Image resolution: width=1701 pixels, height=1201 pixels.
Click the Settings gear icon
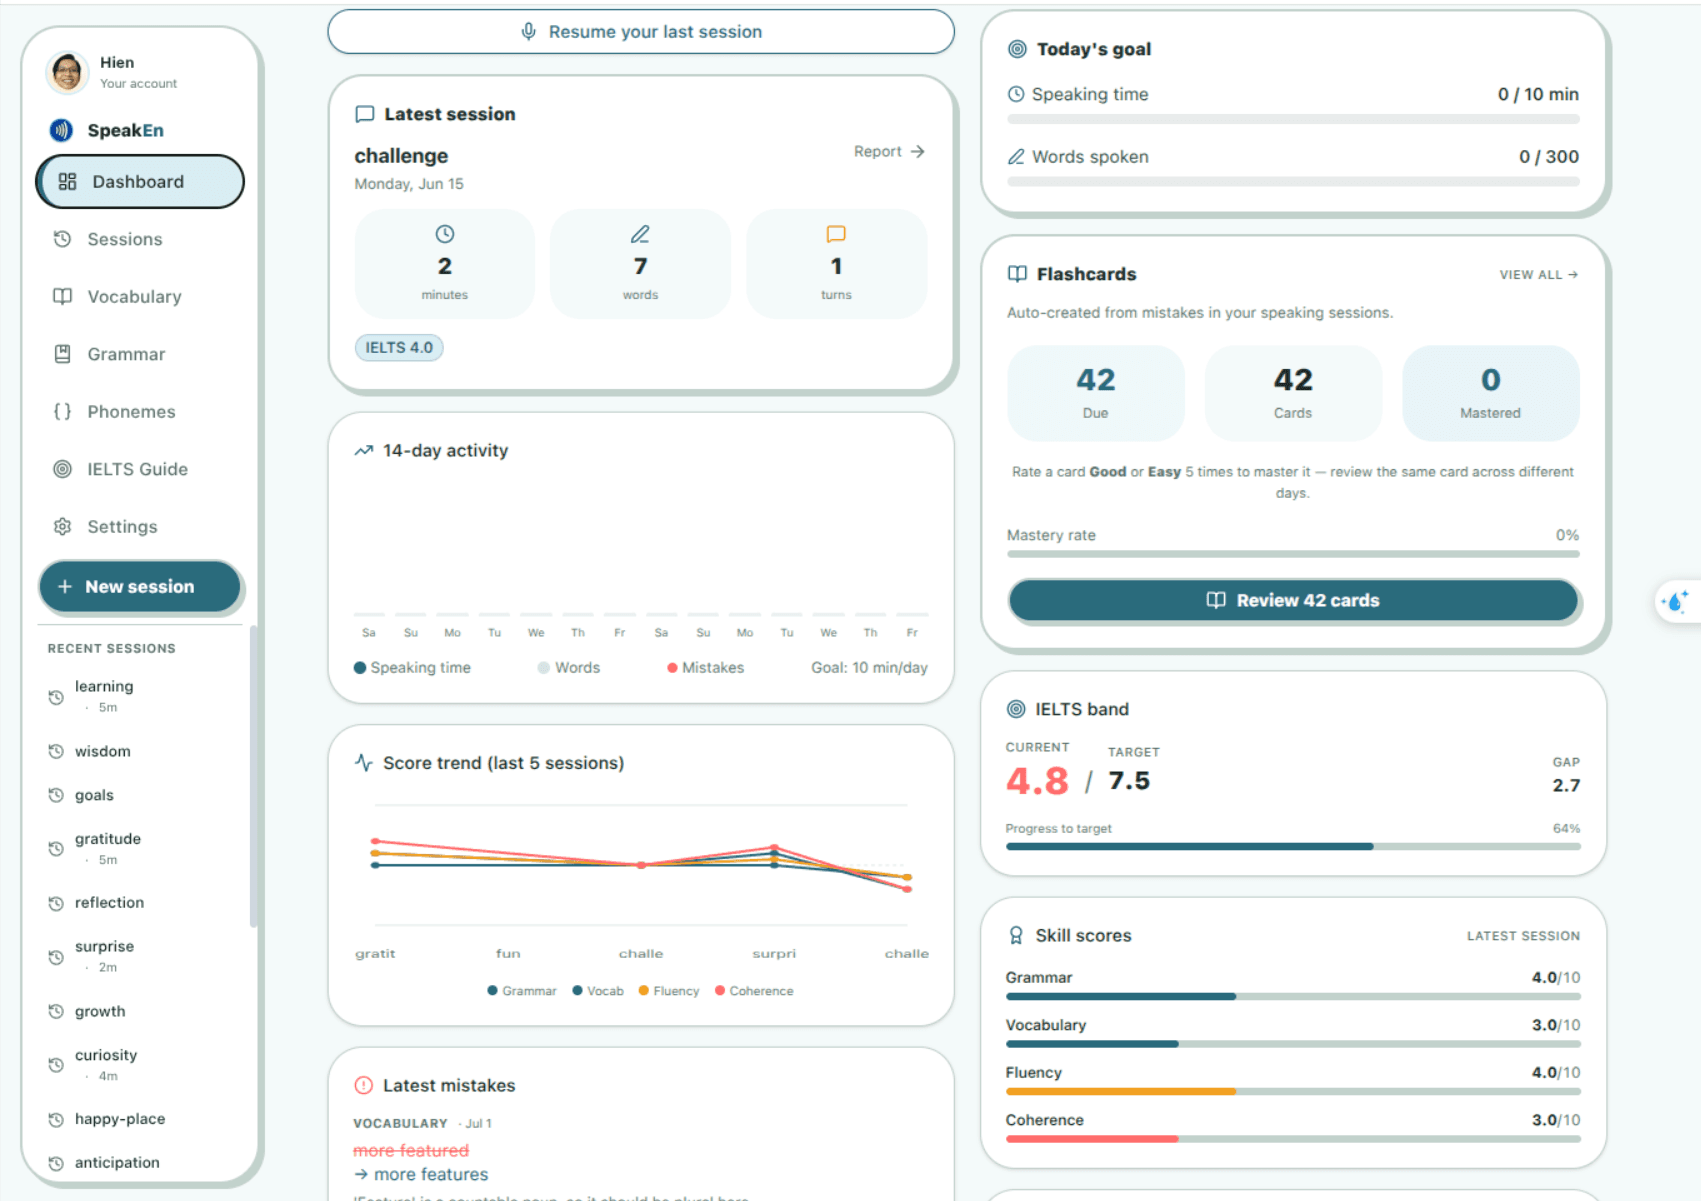62,527
